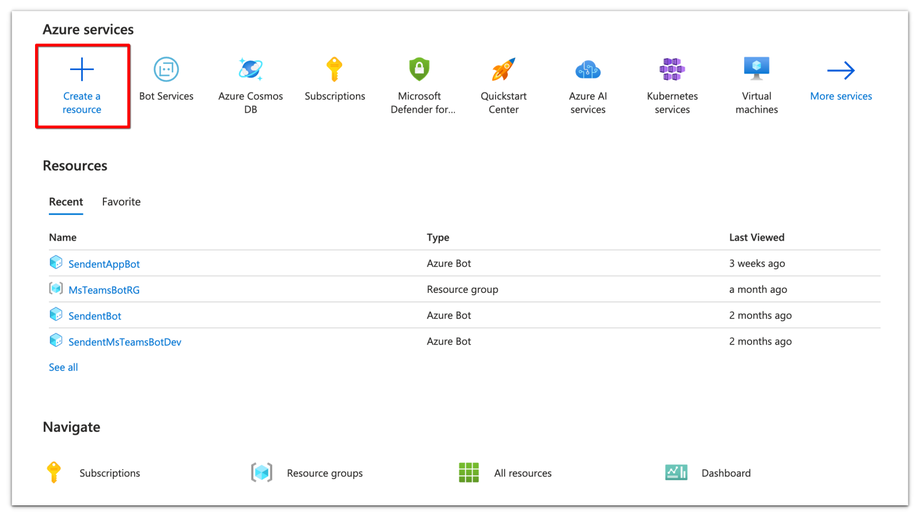Click the Kubernetes services label
Viewport: 920px width, 518px height.
point(672,103)
